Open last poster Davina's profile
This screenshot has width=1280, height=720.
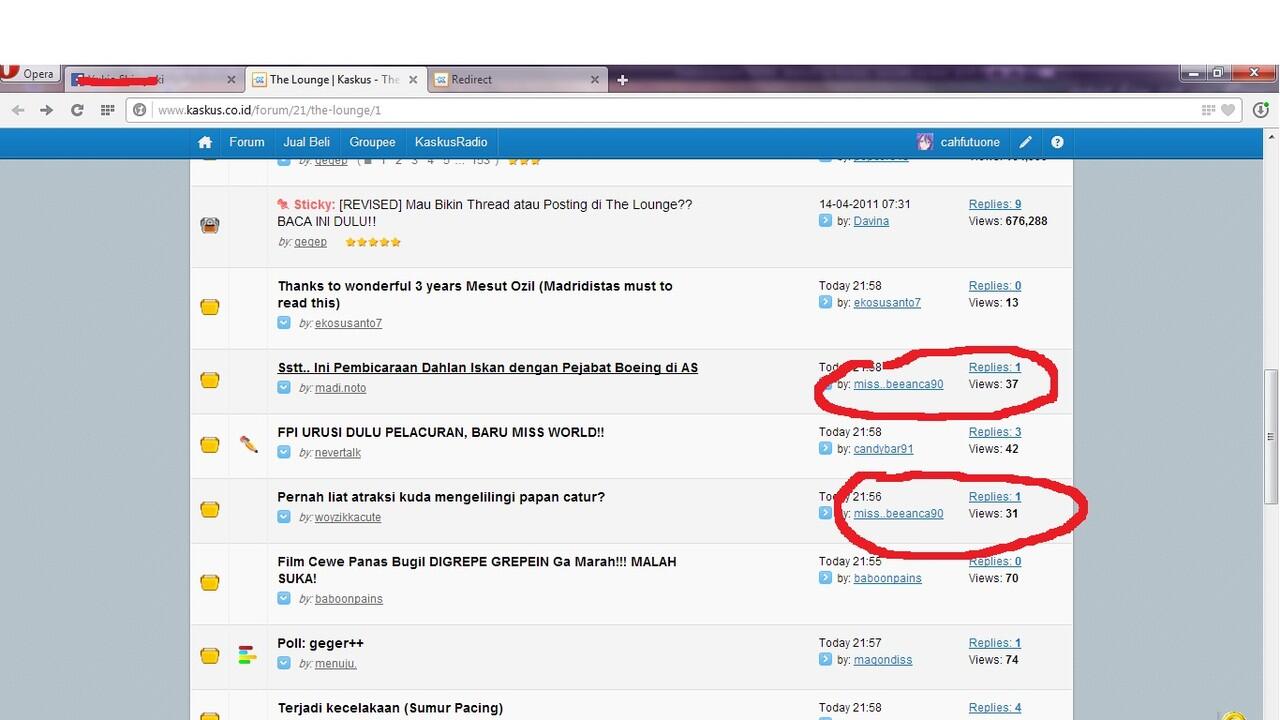pos(871,221)
